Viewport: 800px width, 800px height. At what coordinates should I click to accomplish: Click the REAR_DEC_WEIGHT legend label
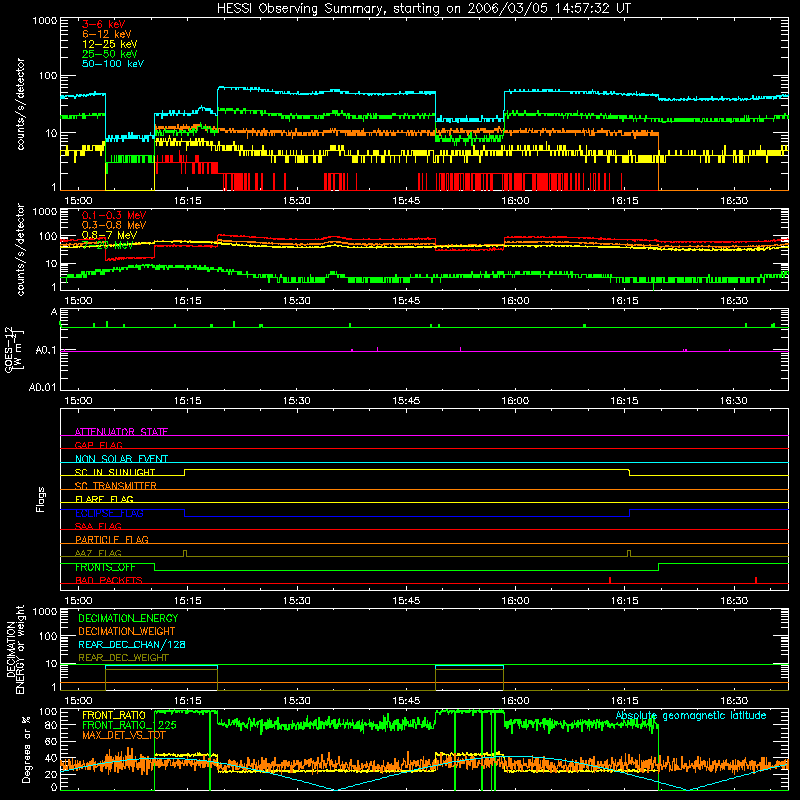coord(123,658)
